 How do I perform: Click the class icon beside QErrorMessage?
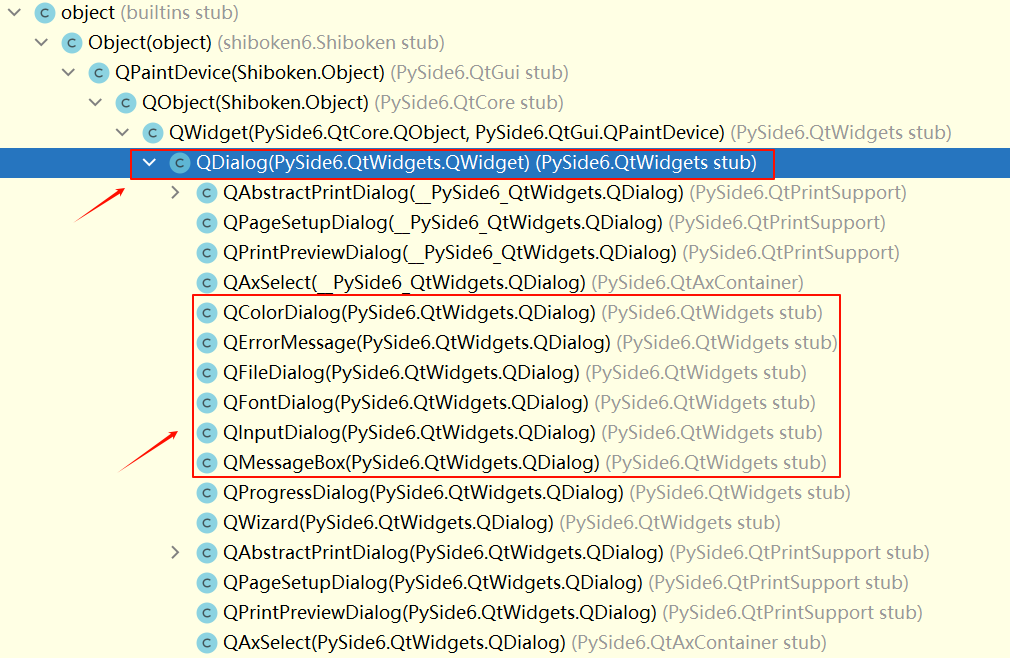coord(207,343)
